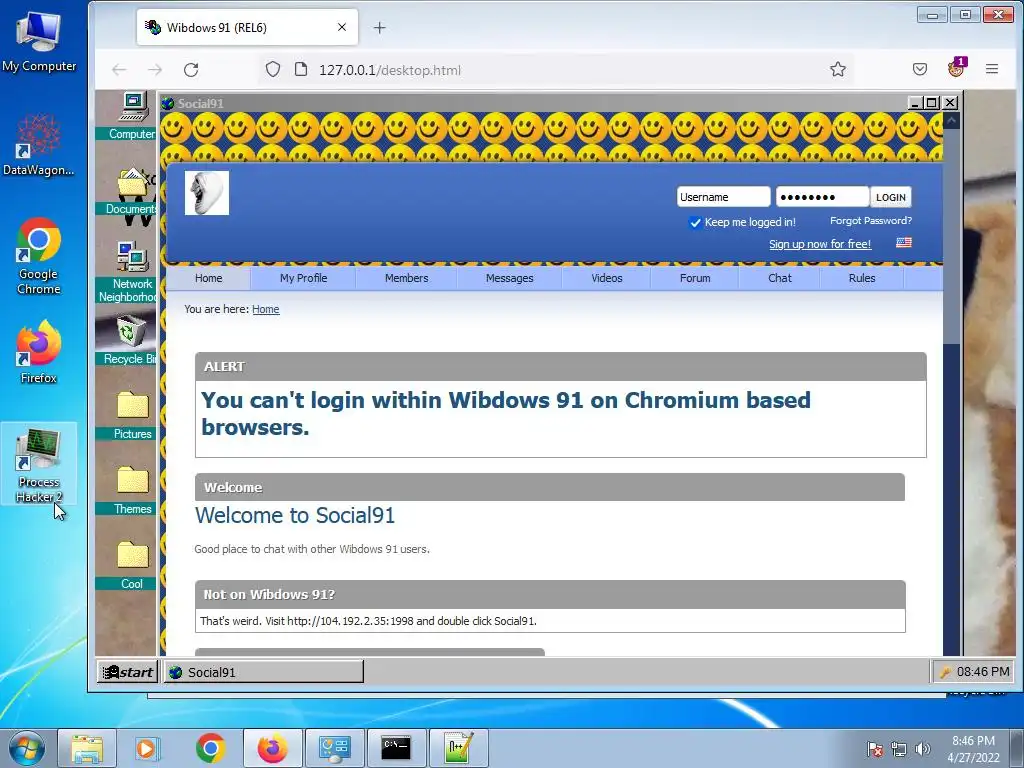Open the Wibdows 91 Computer icon
Viewport: 1024px width, 768px height.
(131, 116)
